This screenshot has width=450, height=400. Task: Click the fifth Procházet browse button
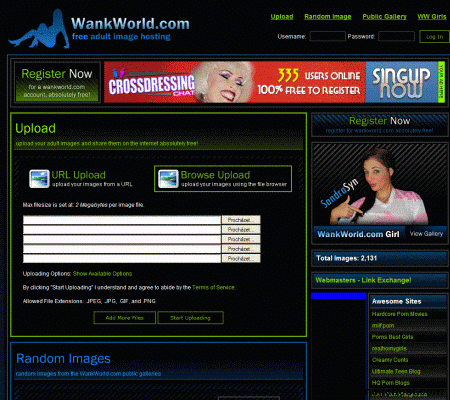pos(241,258)
